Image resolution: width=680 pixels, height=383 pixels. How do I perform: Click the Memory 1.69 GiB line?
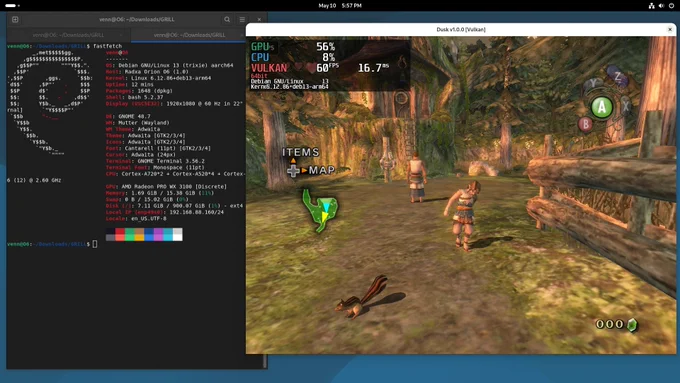160,193
